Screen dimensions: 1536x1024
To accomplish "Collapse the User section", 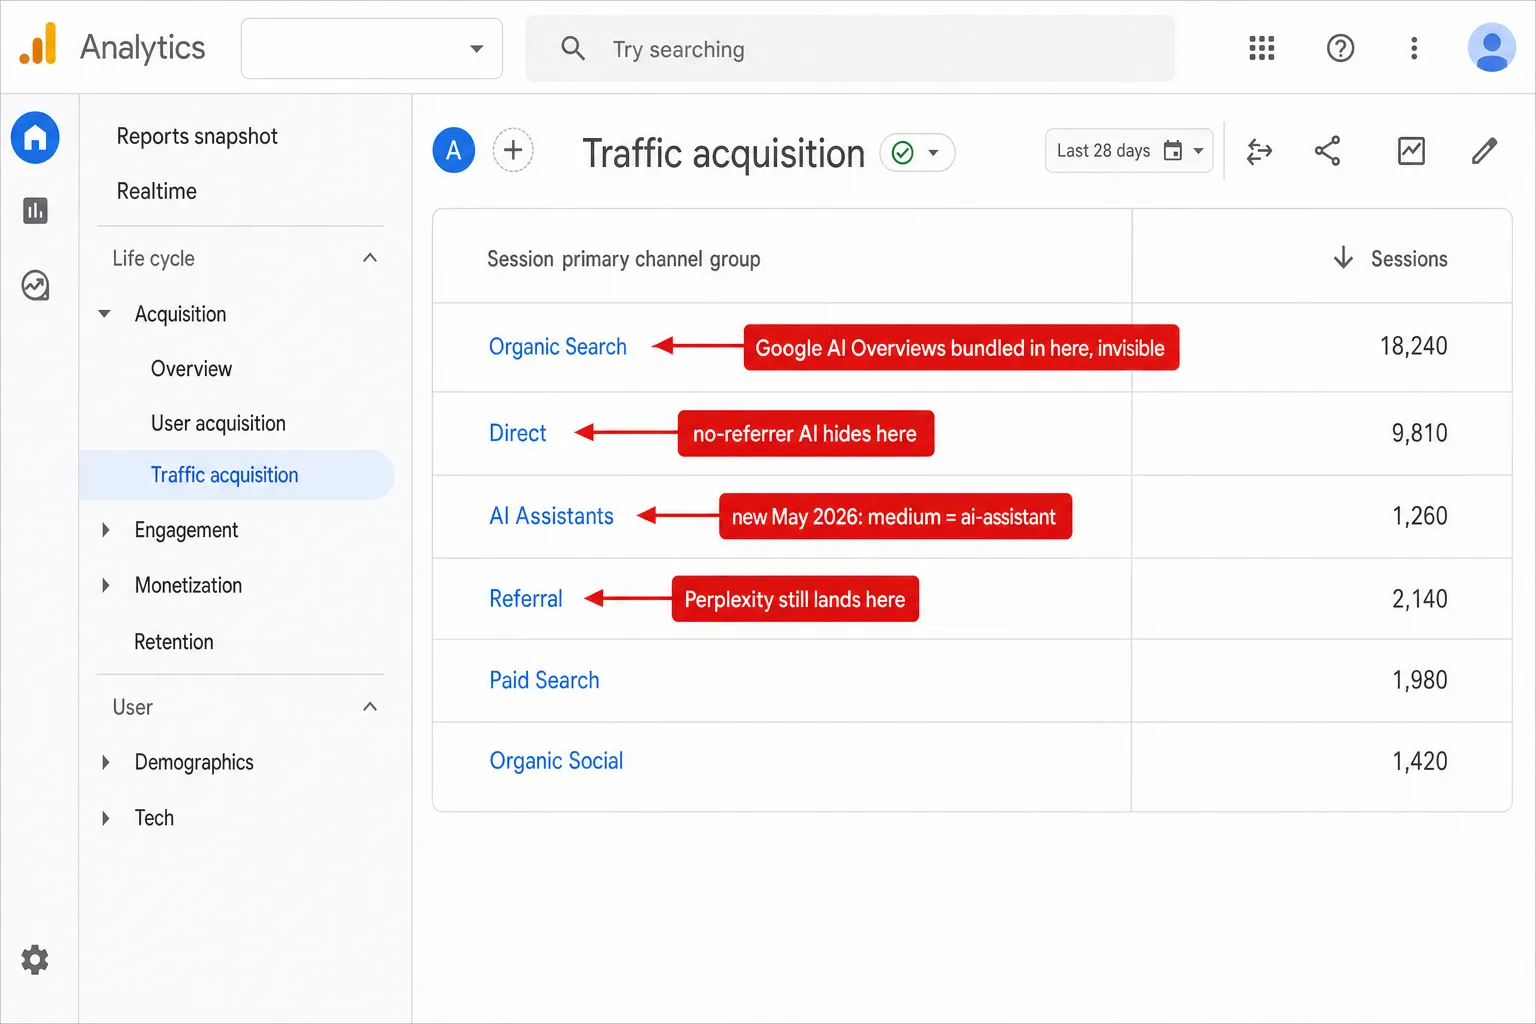I will pyautogui.click(x=370, y=707).
